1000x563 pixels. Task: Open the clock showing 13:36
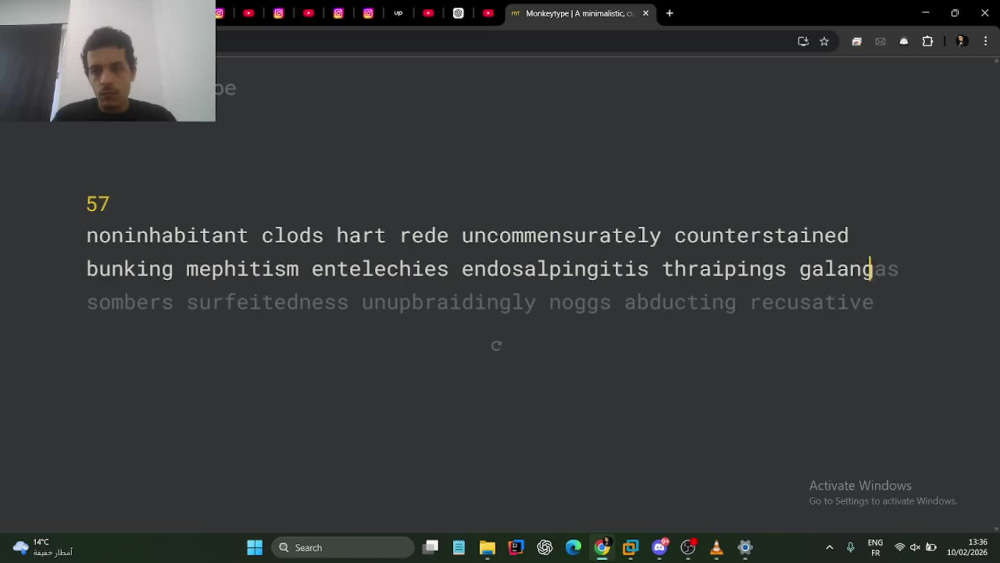(x=967, y=547)
